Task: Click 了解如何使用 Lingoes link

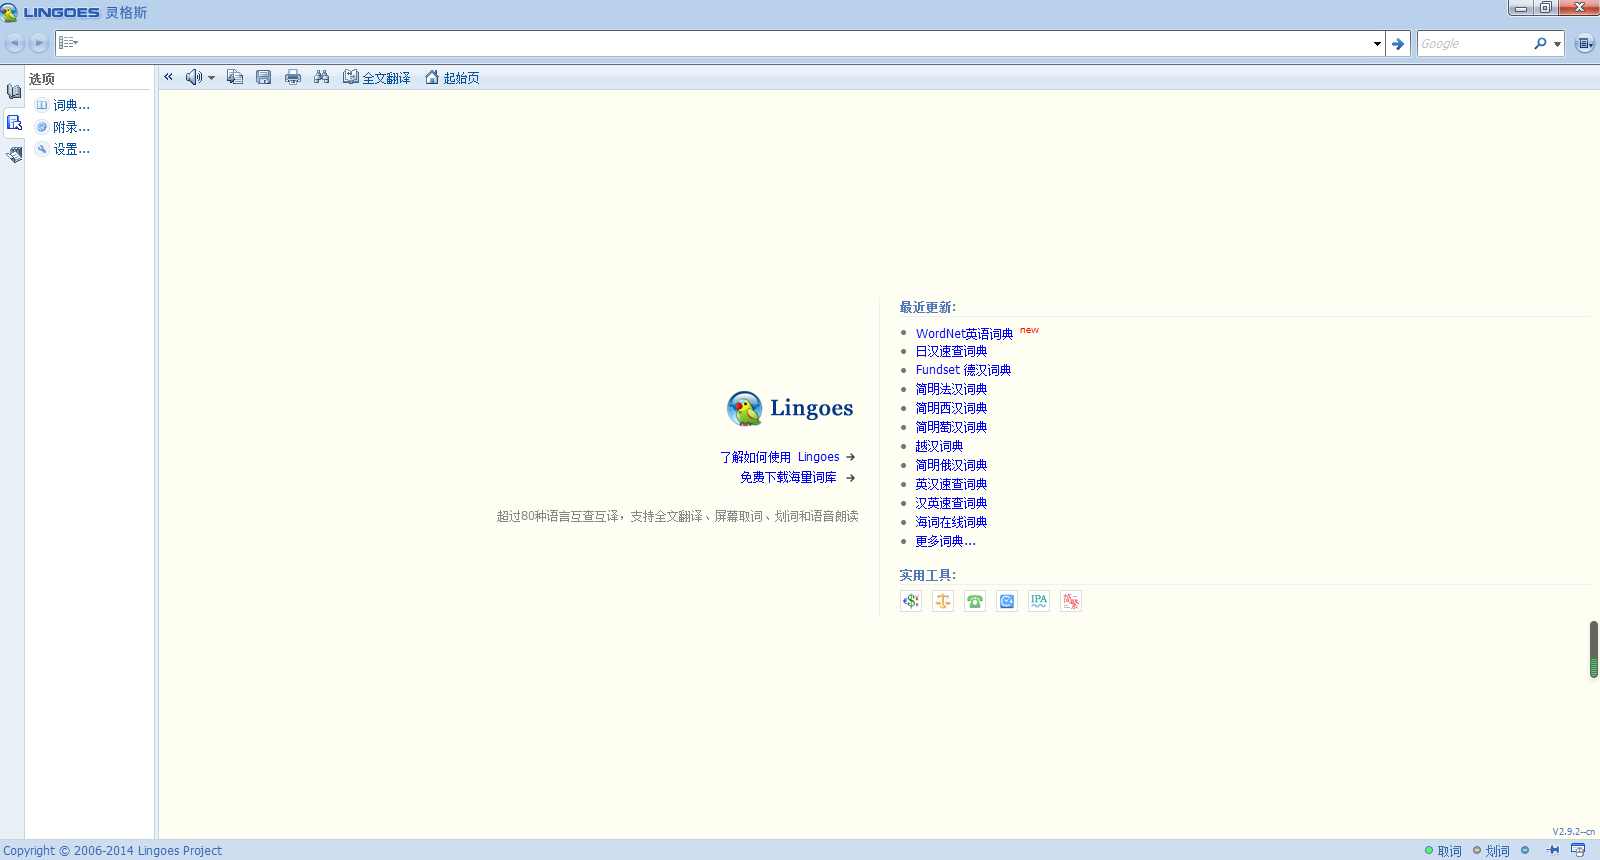Action: click(x=780, y=457)
